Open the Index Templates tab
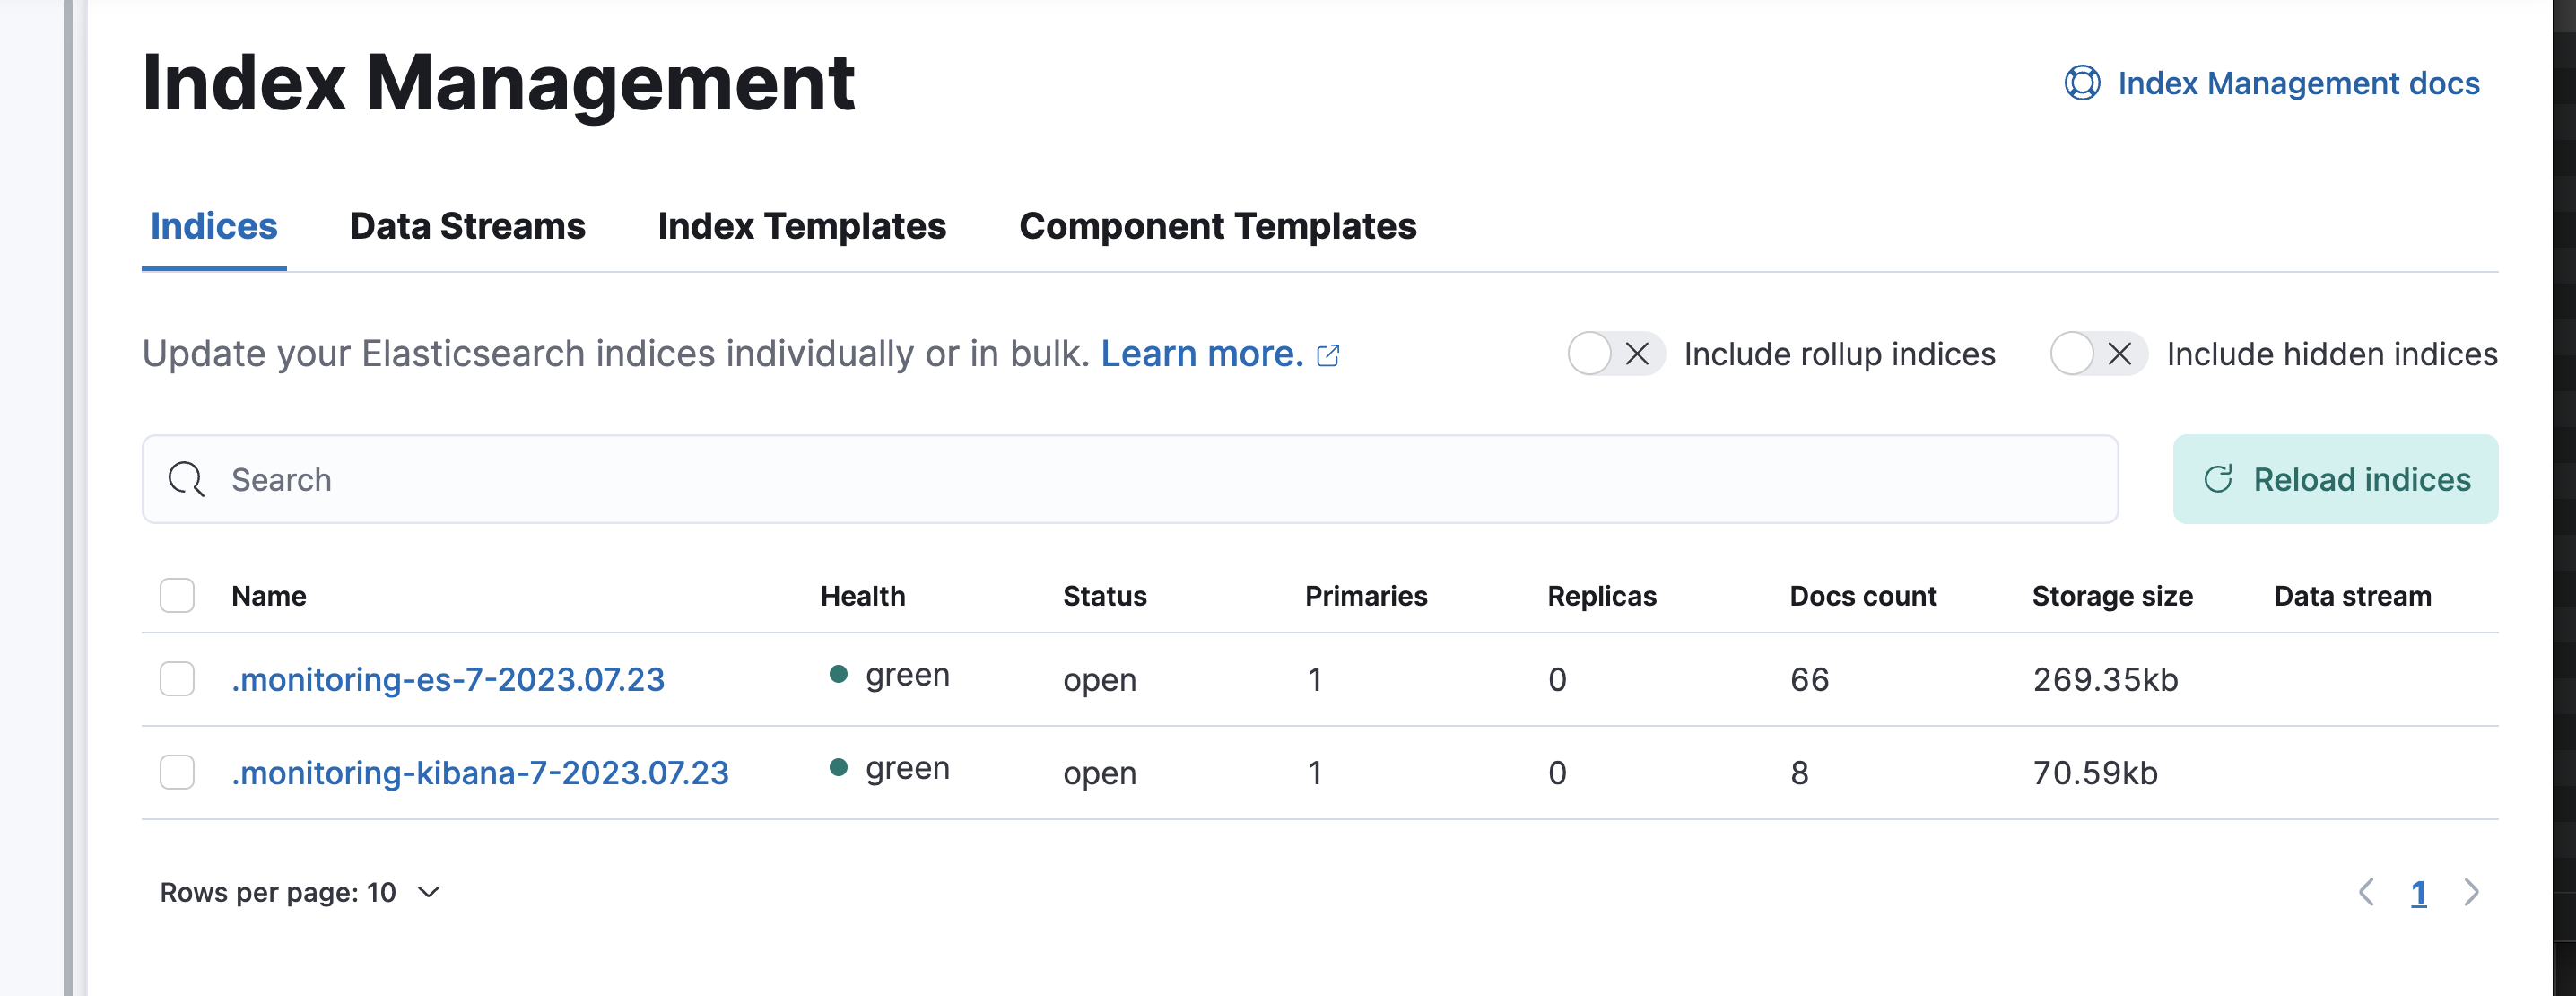 [x=801, y=227]
